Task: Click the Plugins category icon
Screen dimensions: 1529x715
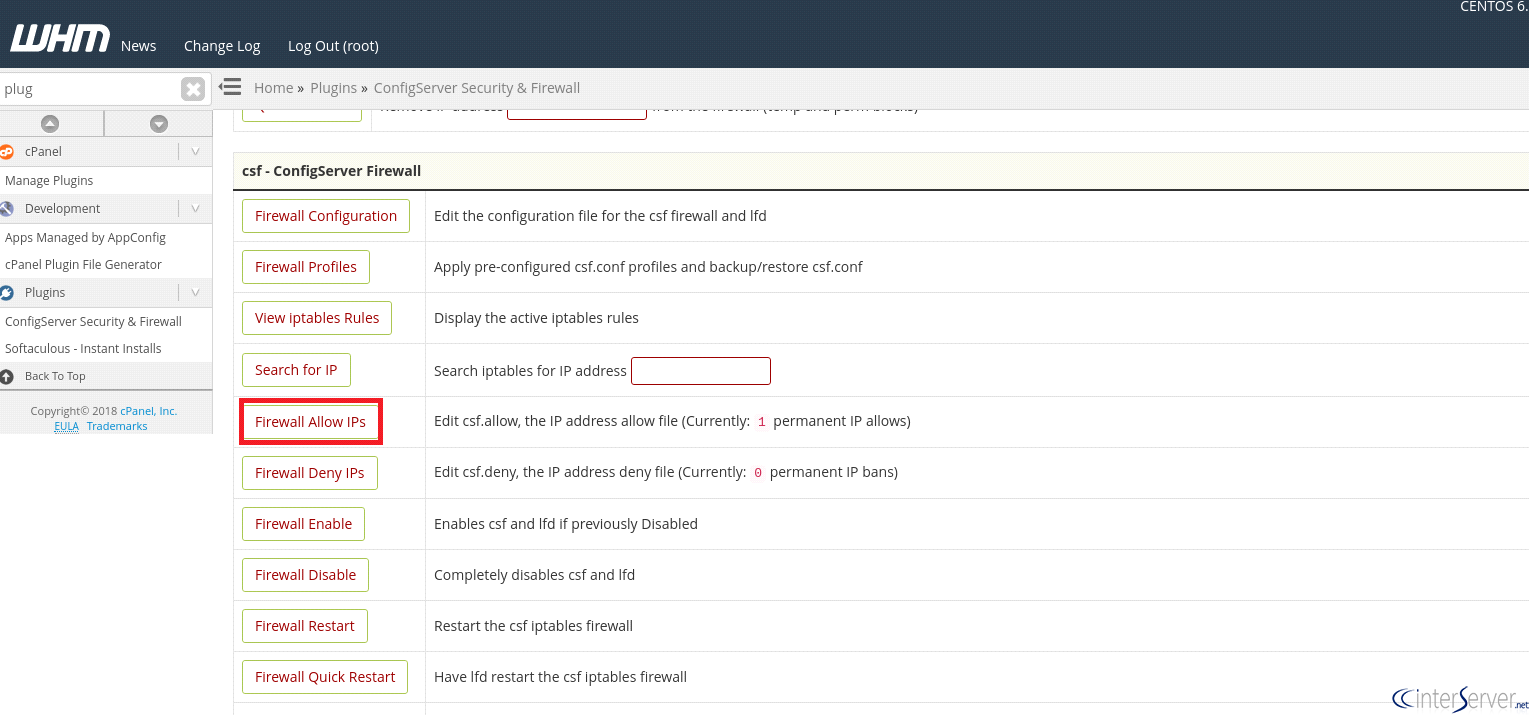Action: point(7,293)
